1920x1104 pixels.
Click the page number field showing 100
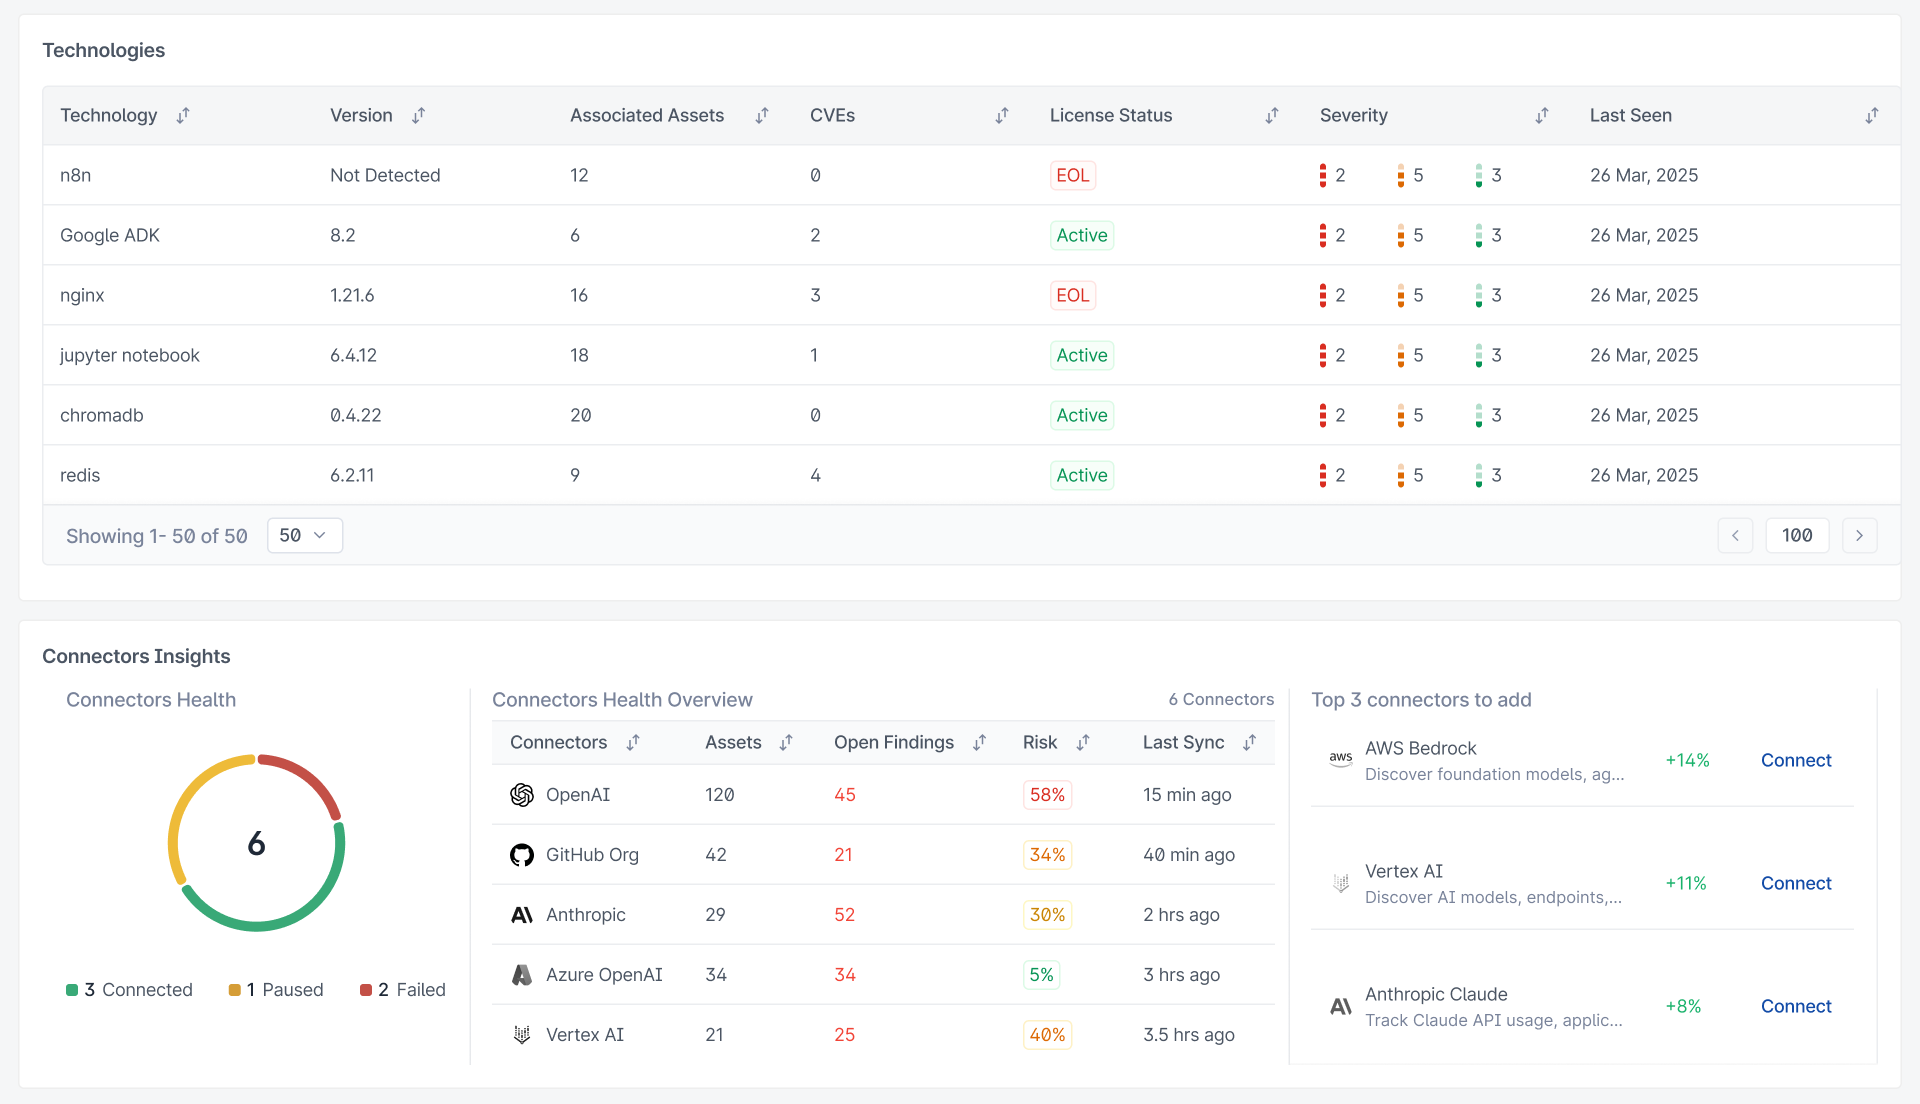click(1797, 536)
